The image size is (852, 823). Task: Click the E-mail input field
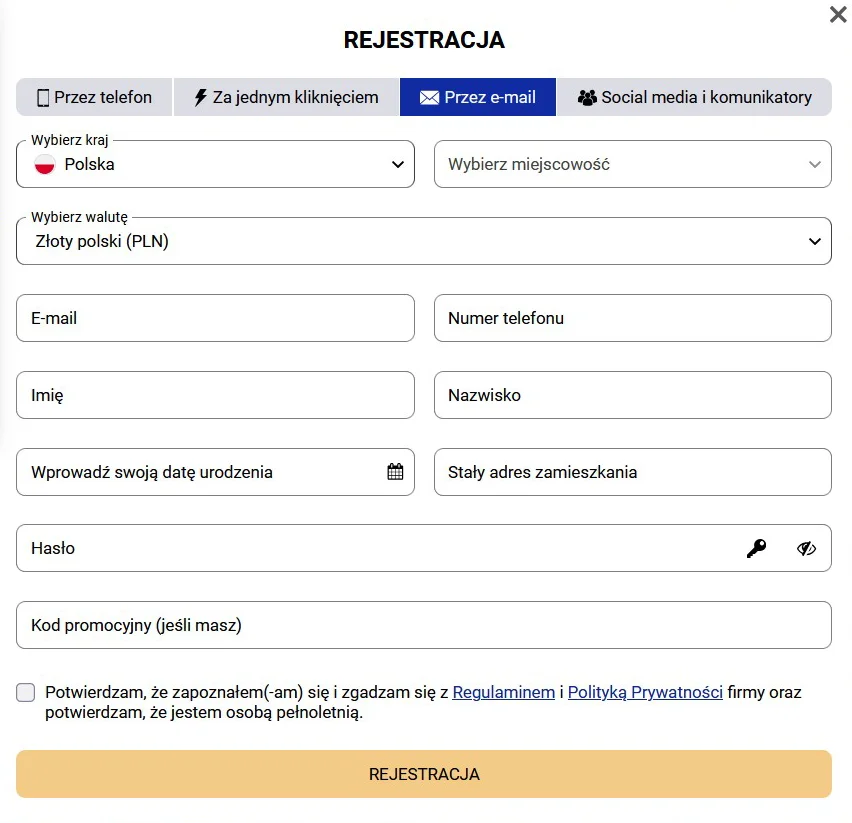[x=215, y=317]
